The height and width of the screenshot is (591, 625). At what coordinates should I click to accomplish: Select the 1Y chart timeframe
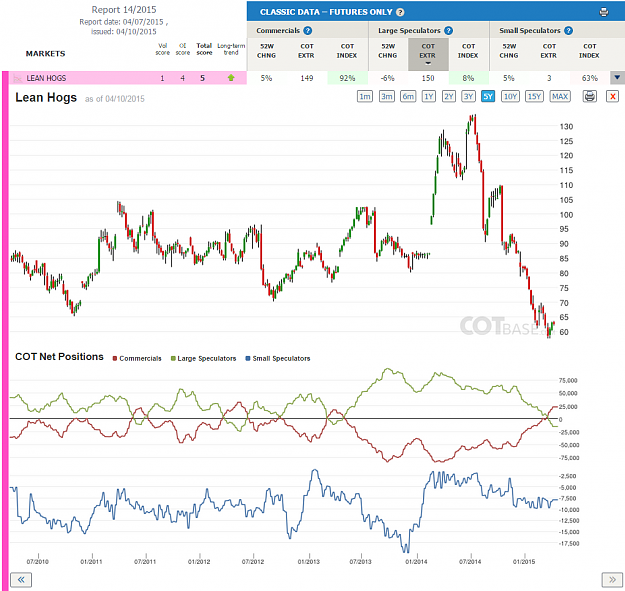click(428, 96)
